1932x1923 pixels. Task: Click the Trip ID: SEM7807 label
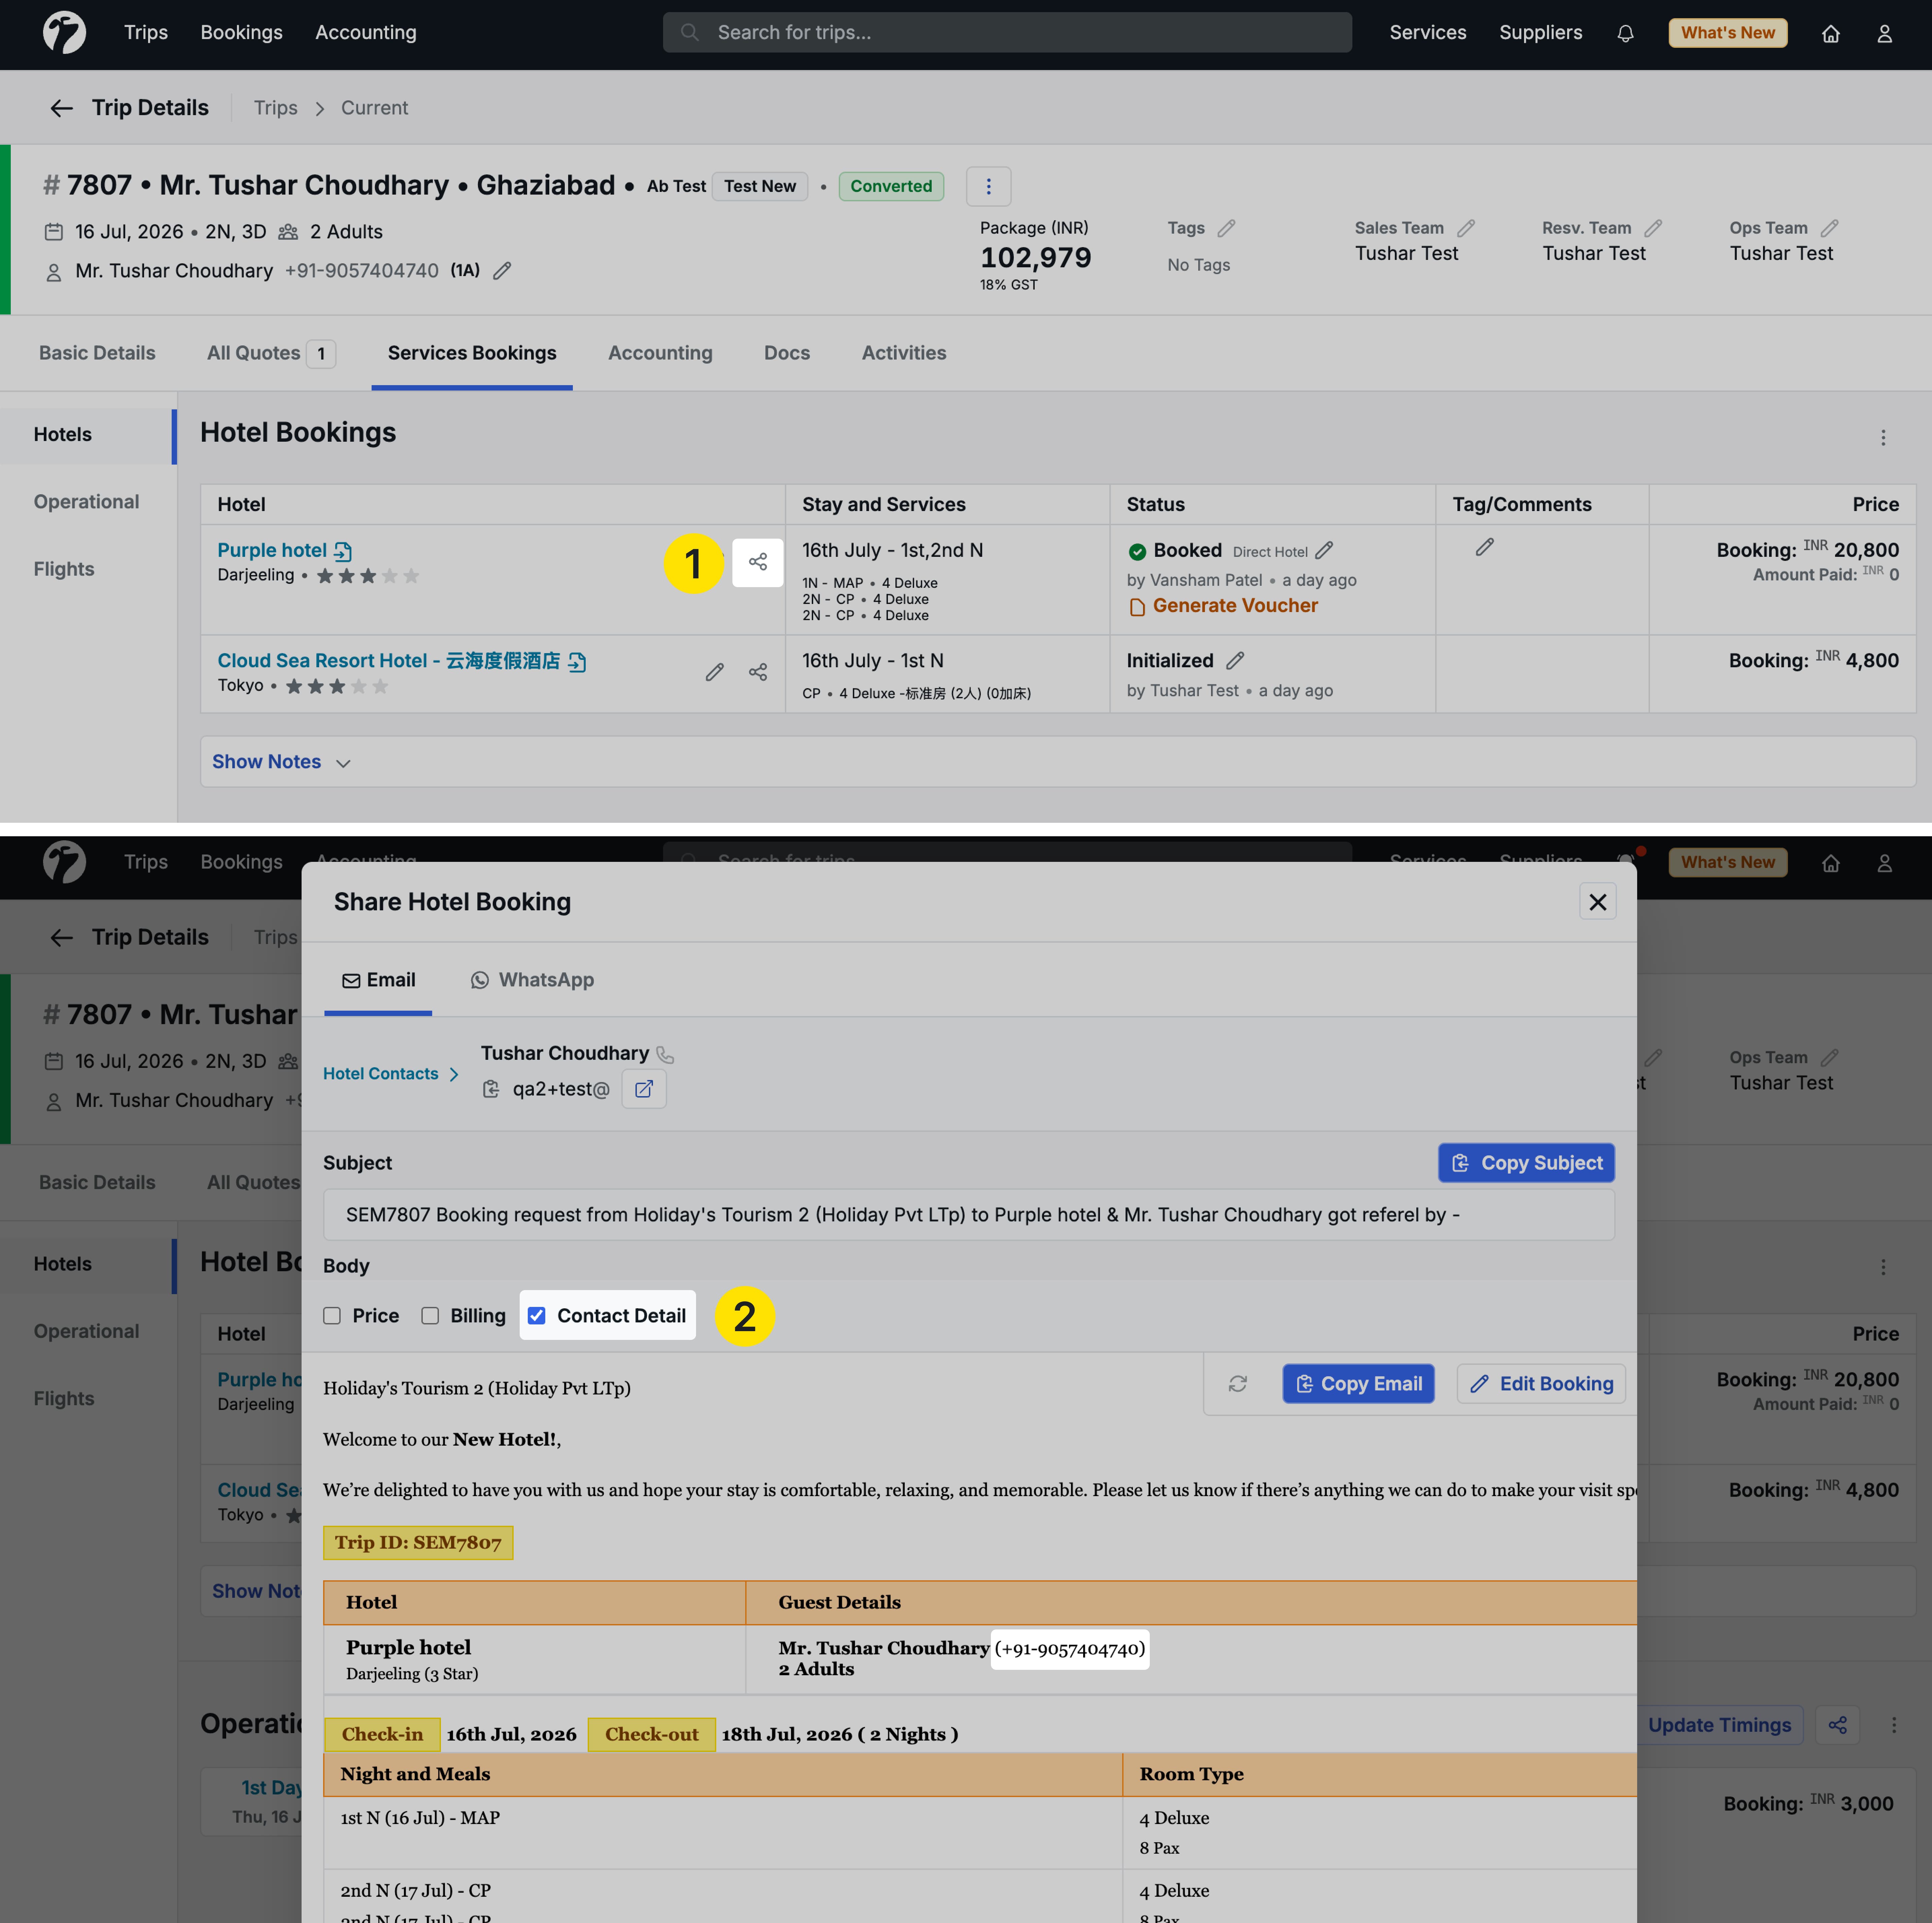[418, 1543]
